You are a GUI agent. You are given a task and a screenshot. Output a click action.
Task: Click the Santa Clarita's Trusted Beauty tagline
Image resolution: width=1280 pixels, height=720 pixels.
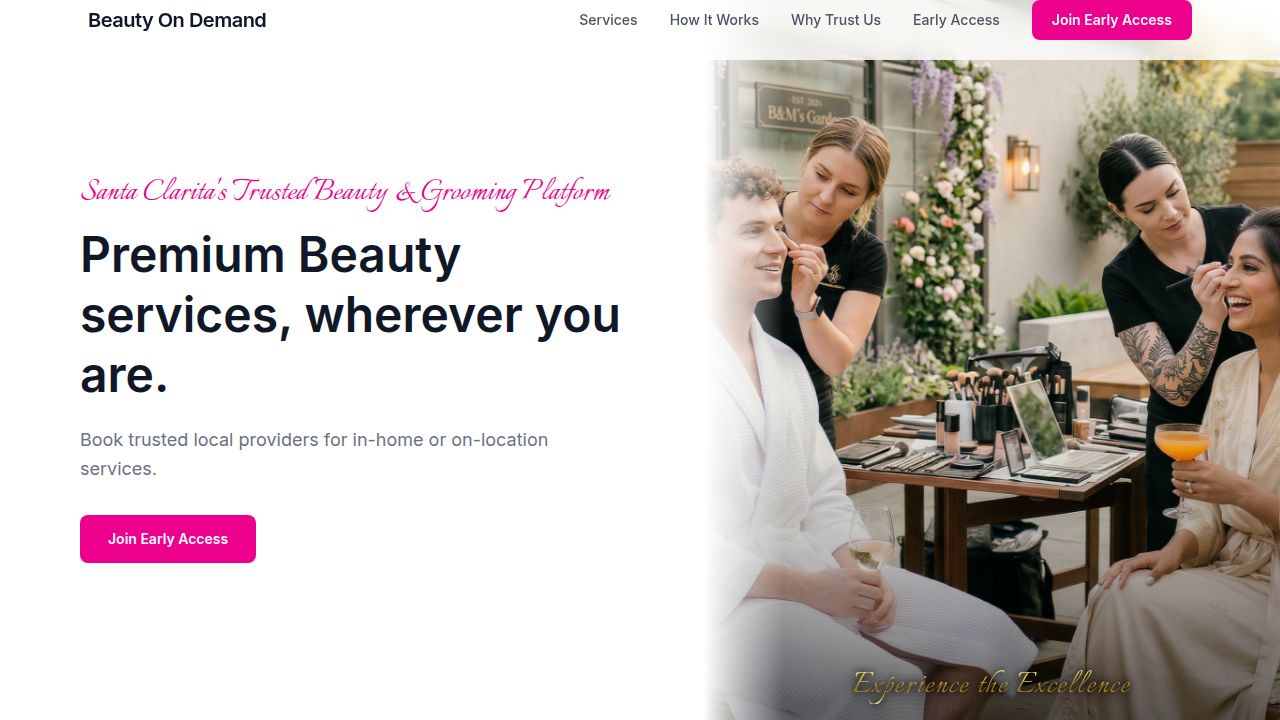click(x=345, y=191)
